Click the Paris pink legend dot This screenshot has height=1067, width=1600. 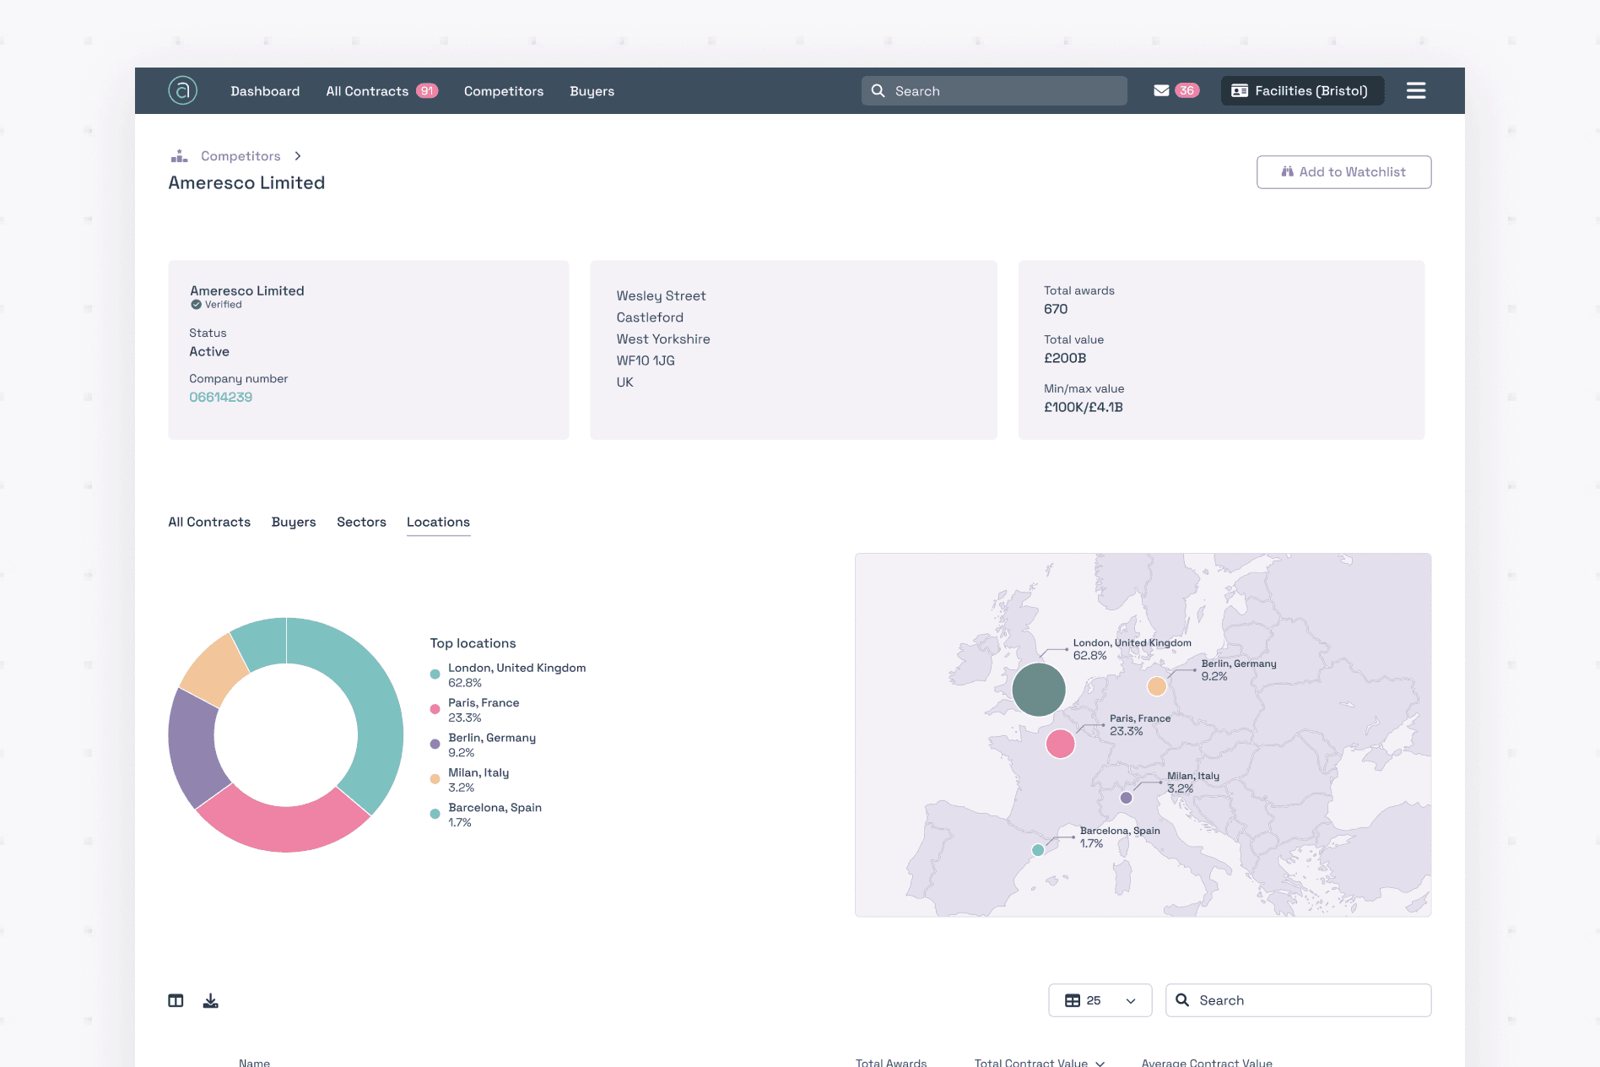click(435, 709)
